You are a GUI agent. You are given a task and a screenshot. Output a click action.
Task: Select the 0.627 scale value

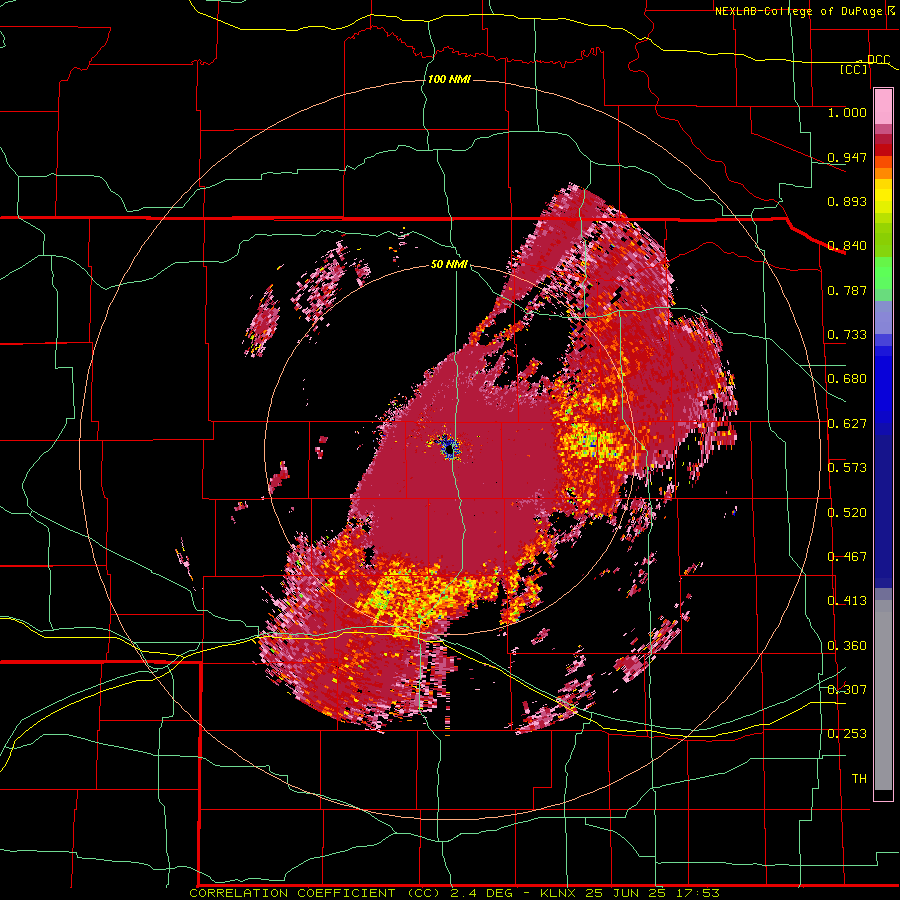(x=847, y=424)
